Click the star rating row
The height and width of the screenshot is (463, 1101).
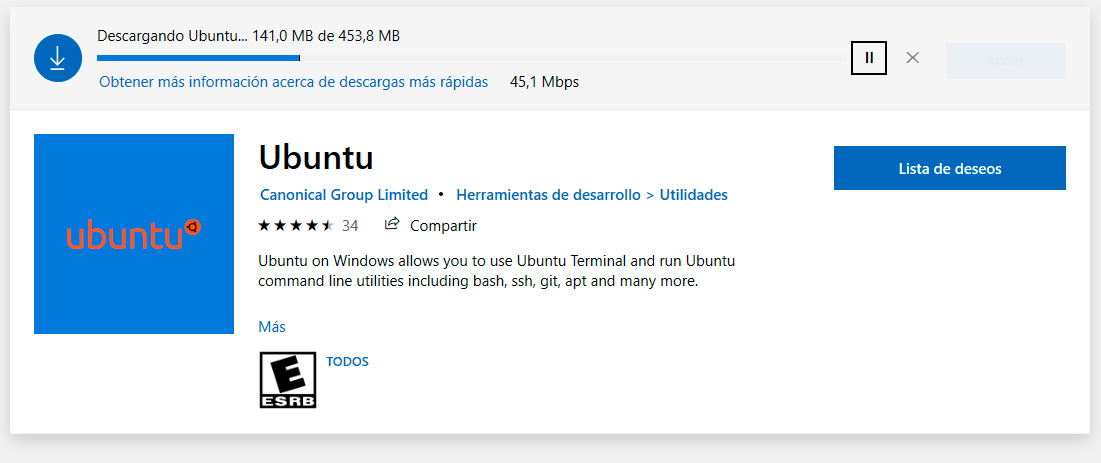[296, 226]
